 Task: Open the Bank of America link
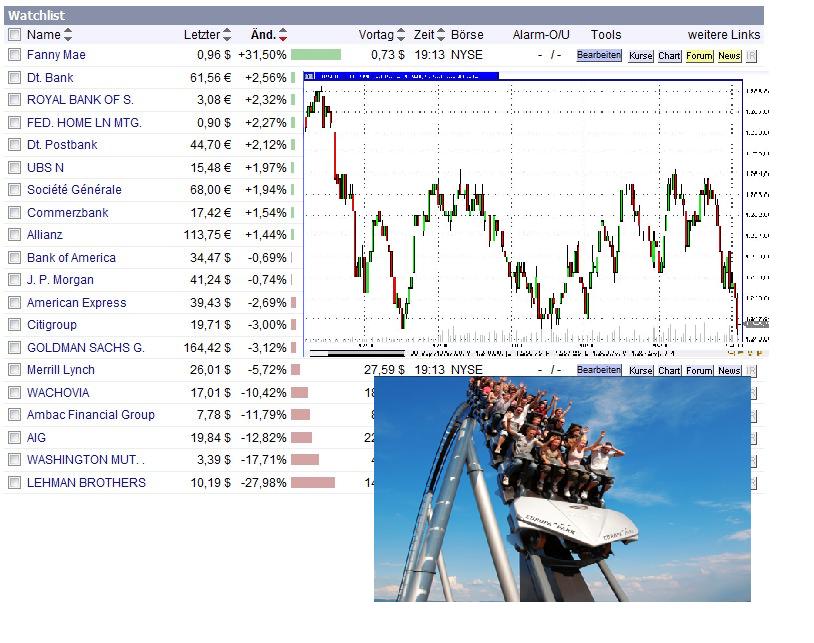(x=71, y=258)
